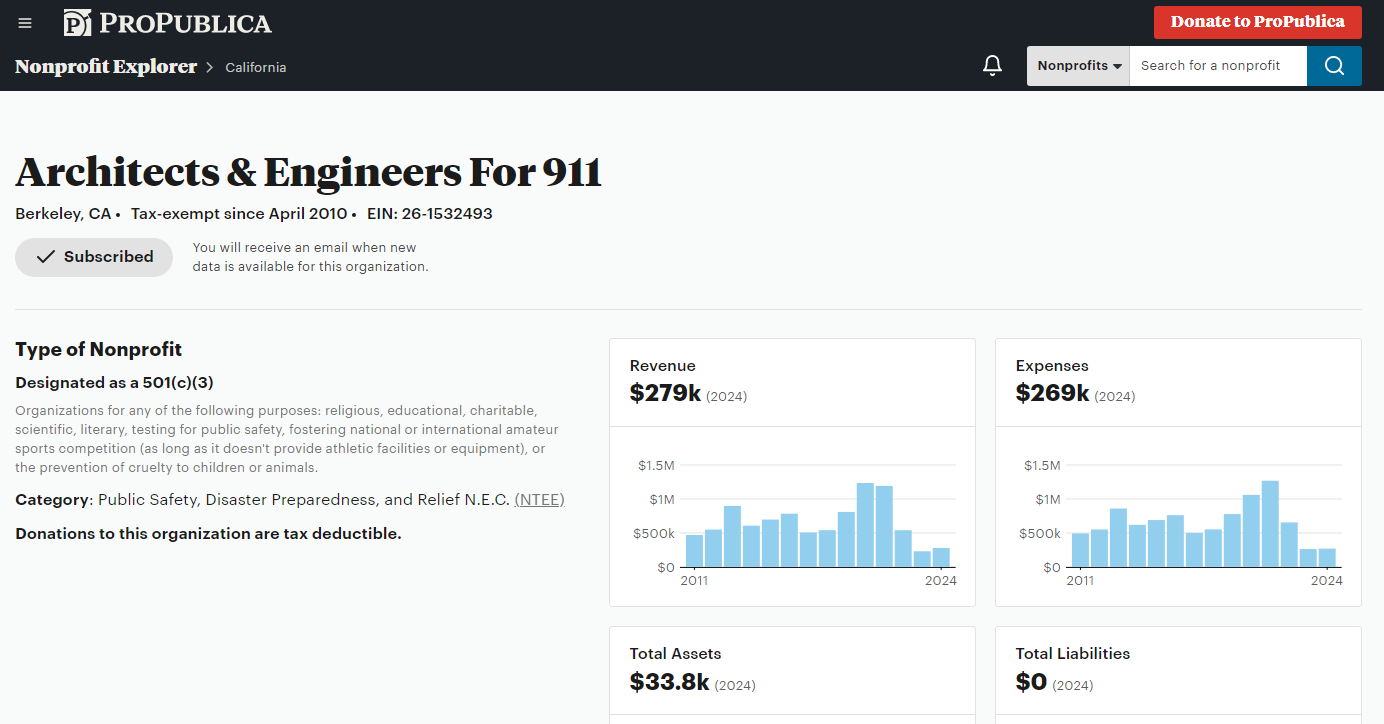Click the 2011 label on Revenue chart
This screenshot has width=1384, height=724.
tap(694, 580)
